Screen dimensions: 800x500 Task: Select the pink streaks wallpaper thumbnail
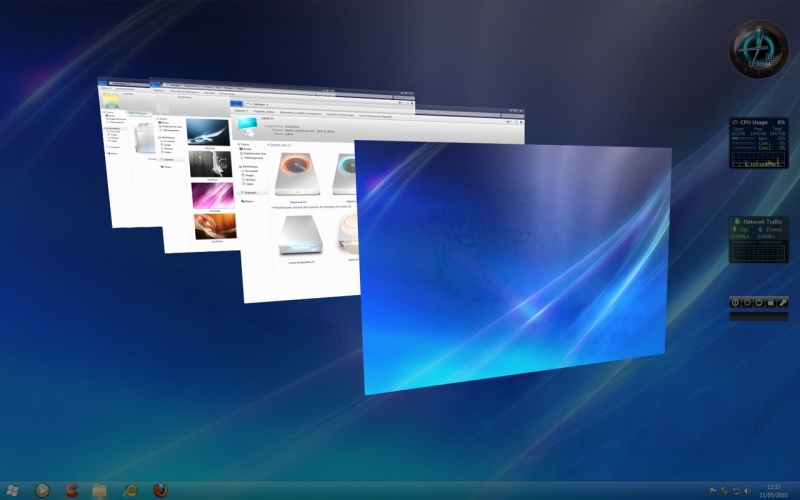click(x=213, y=195)
